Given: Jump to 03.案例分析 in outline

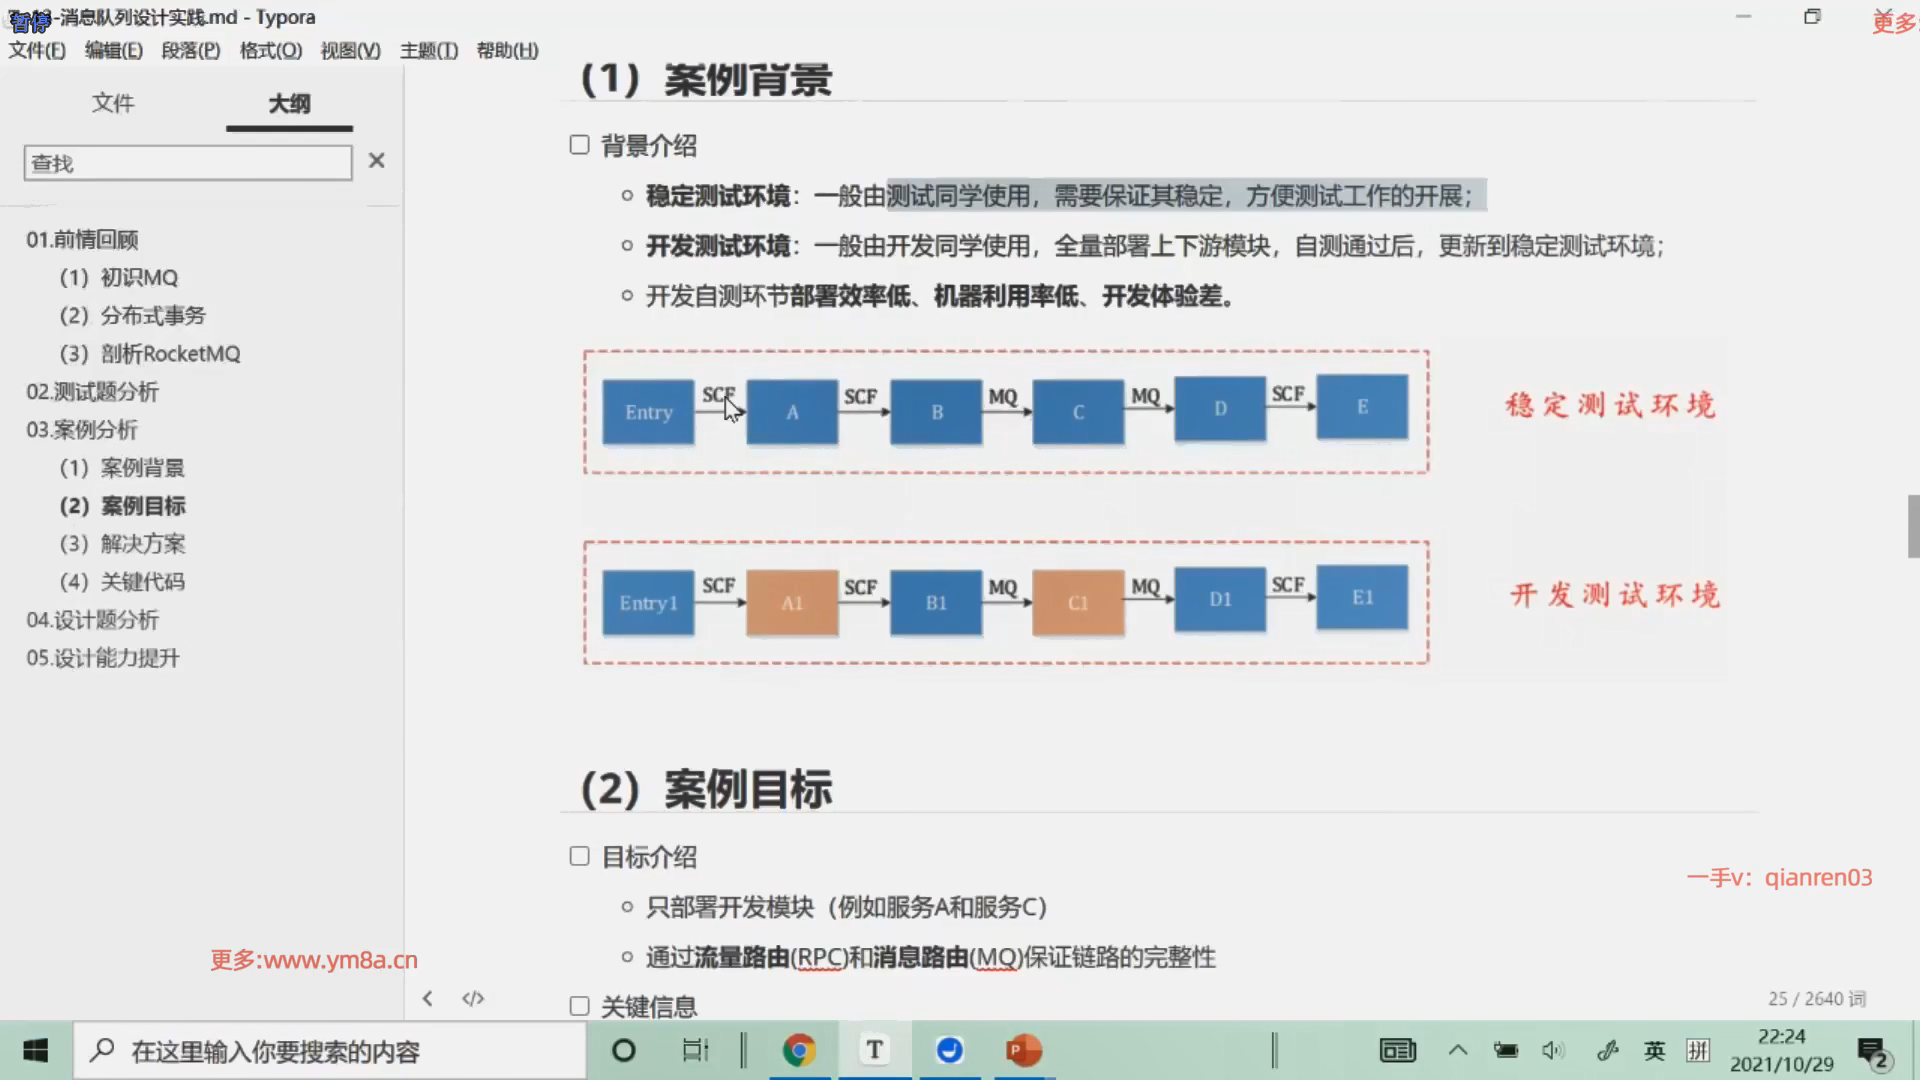Looking at the screenshot, I should pyautogui.click(x=82, y=430).
